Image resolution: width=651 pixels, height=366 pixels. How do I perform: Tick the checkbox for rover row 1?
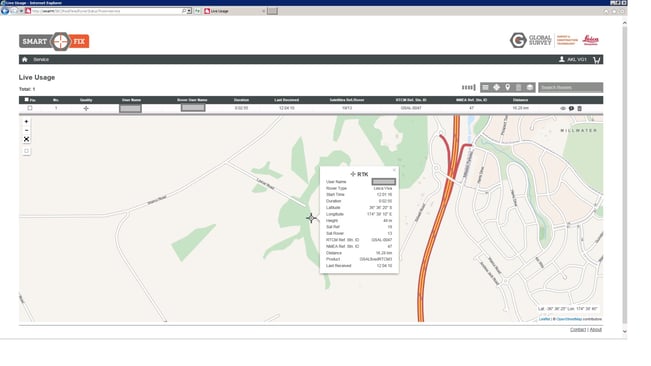30,108
